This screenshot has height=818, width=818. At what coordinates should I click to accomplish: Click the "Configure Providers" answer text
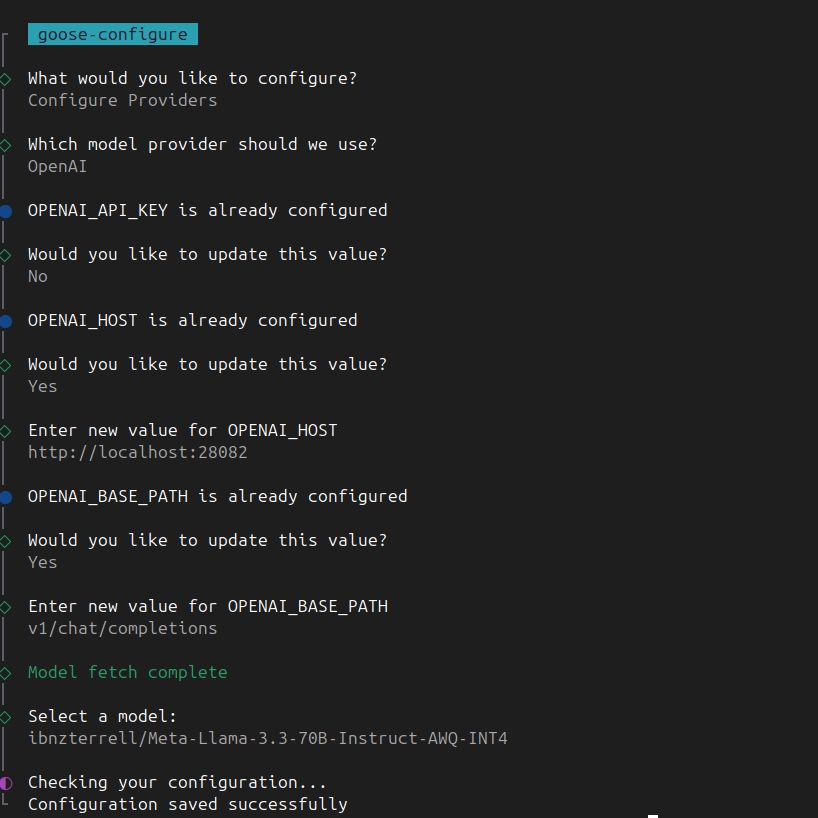[x=122, y=100]
